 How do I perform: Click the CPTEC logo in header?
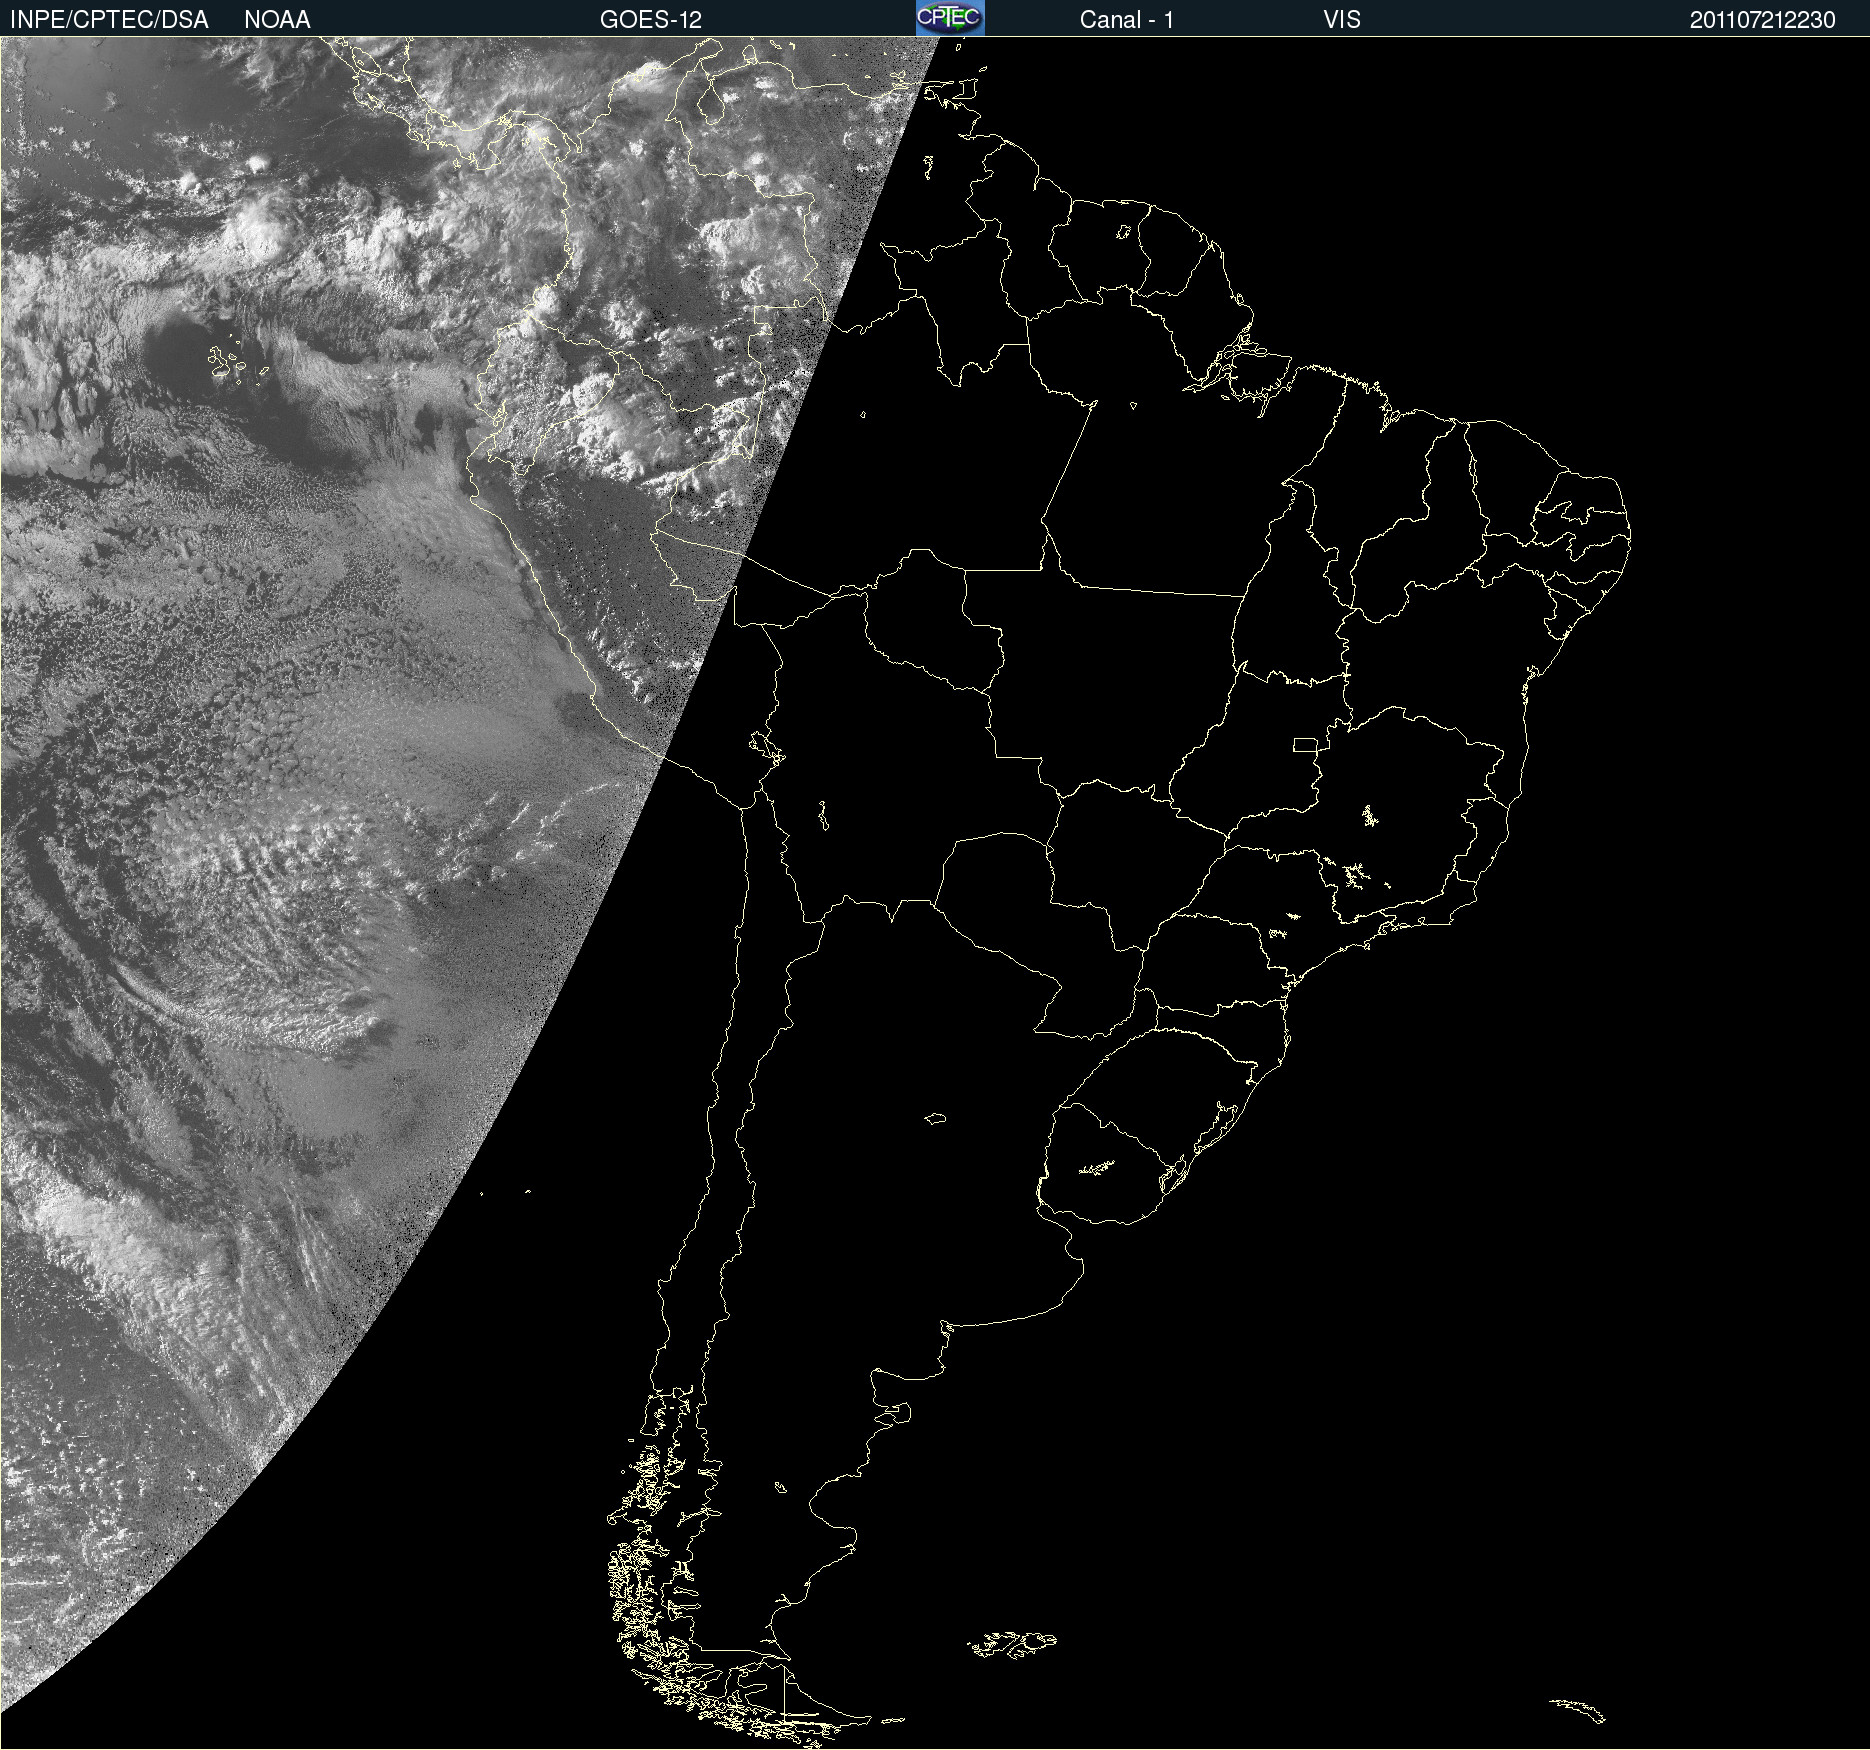coord(950,18)
